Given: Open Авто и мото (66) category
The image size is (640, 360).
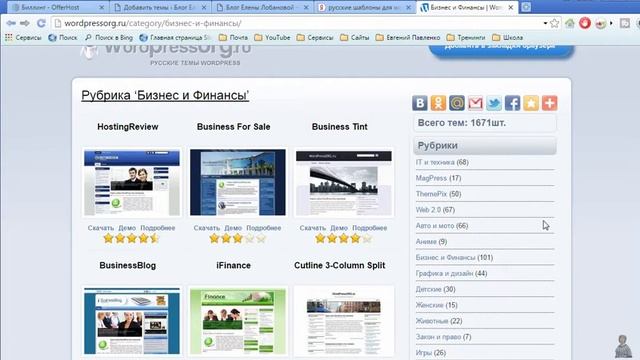Looking at the screenshot, I should click(442, 226).
